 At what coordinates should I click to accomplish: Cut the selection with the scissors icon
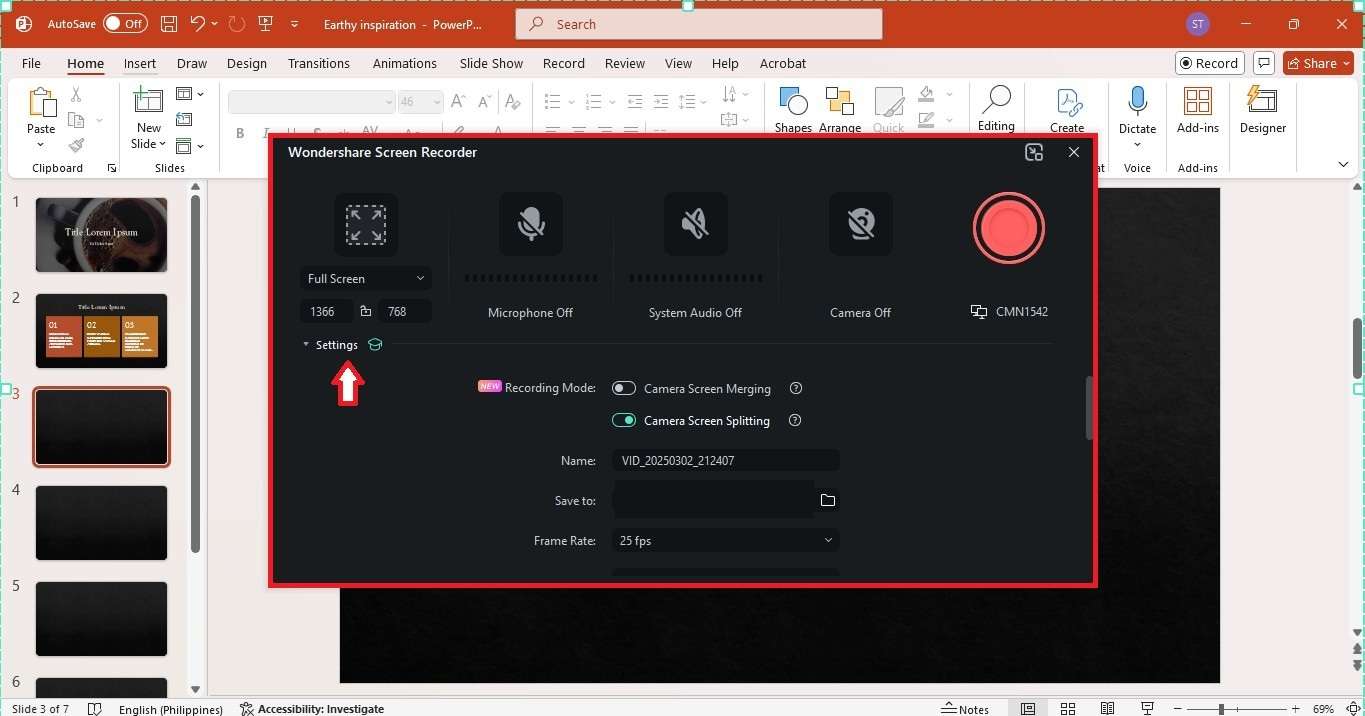point(76,95)
